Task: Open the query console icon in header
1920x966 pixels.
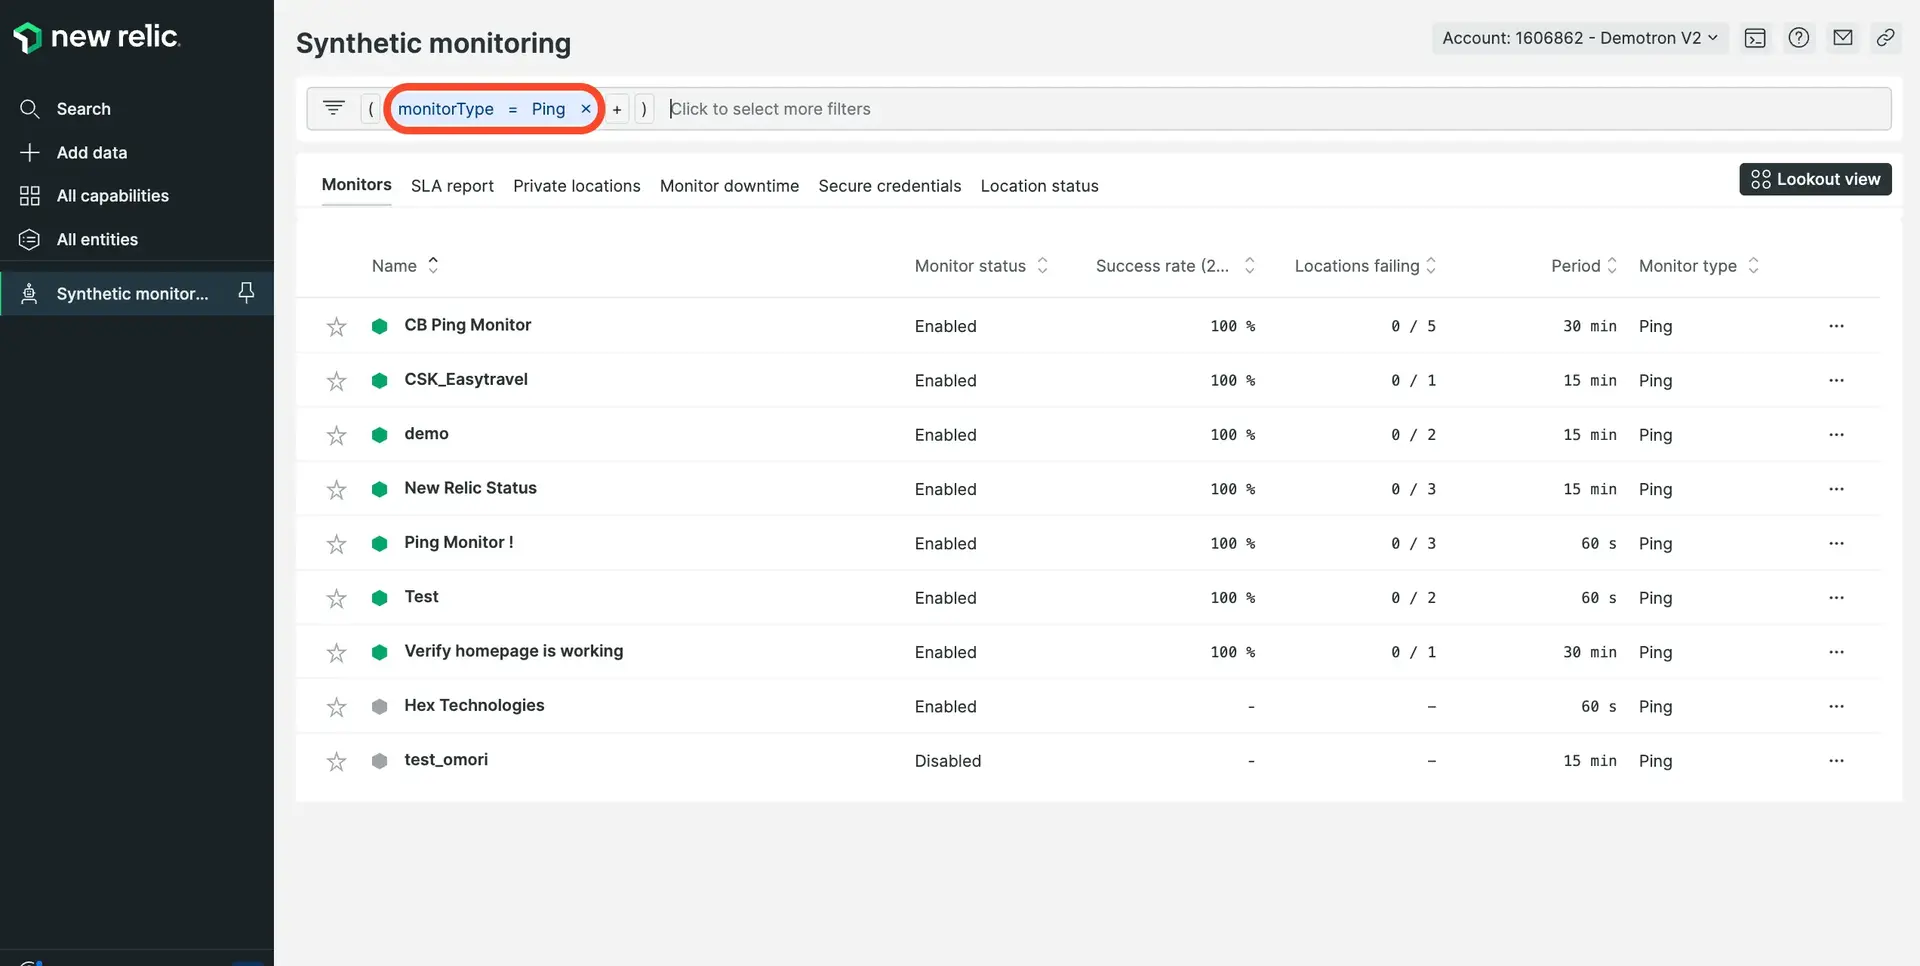Action: (x=1755, y=38)
